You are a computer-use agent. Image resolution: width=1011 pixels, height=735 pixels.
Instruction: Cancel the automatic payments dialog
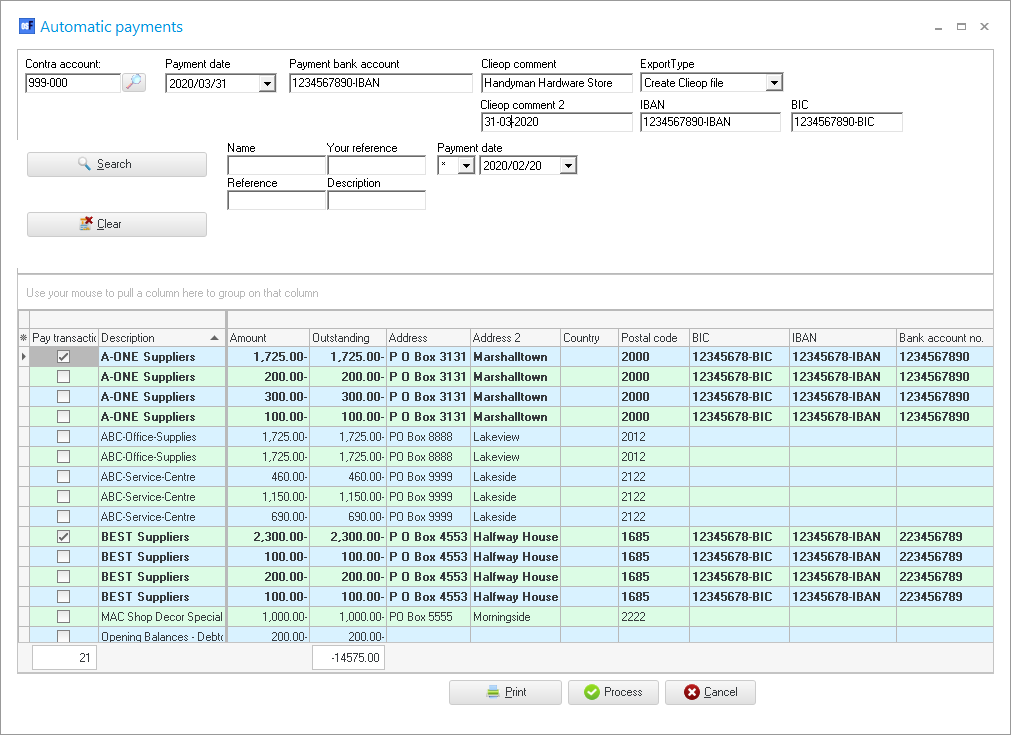[x=709, y=692]
